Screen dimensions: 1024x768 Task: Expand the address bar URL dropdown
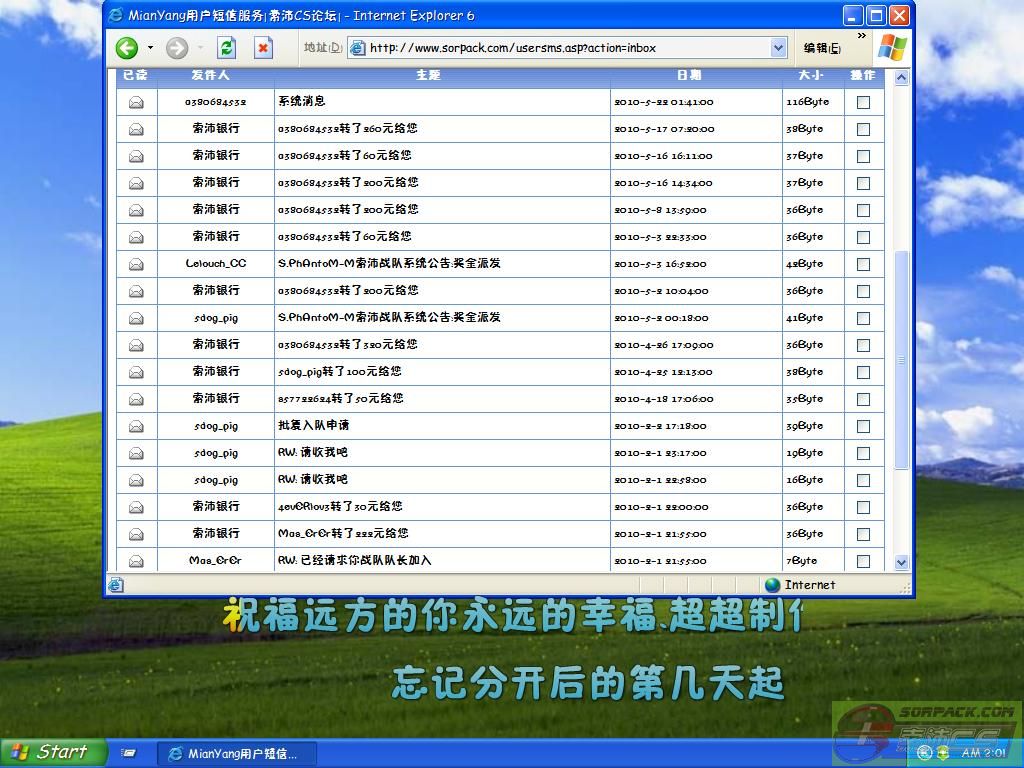click(779, 48)
